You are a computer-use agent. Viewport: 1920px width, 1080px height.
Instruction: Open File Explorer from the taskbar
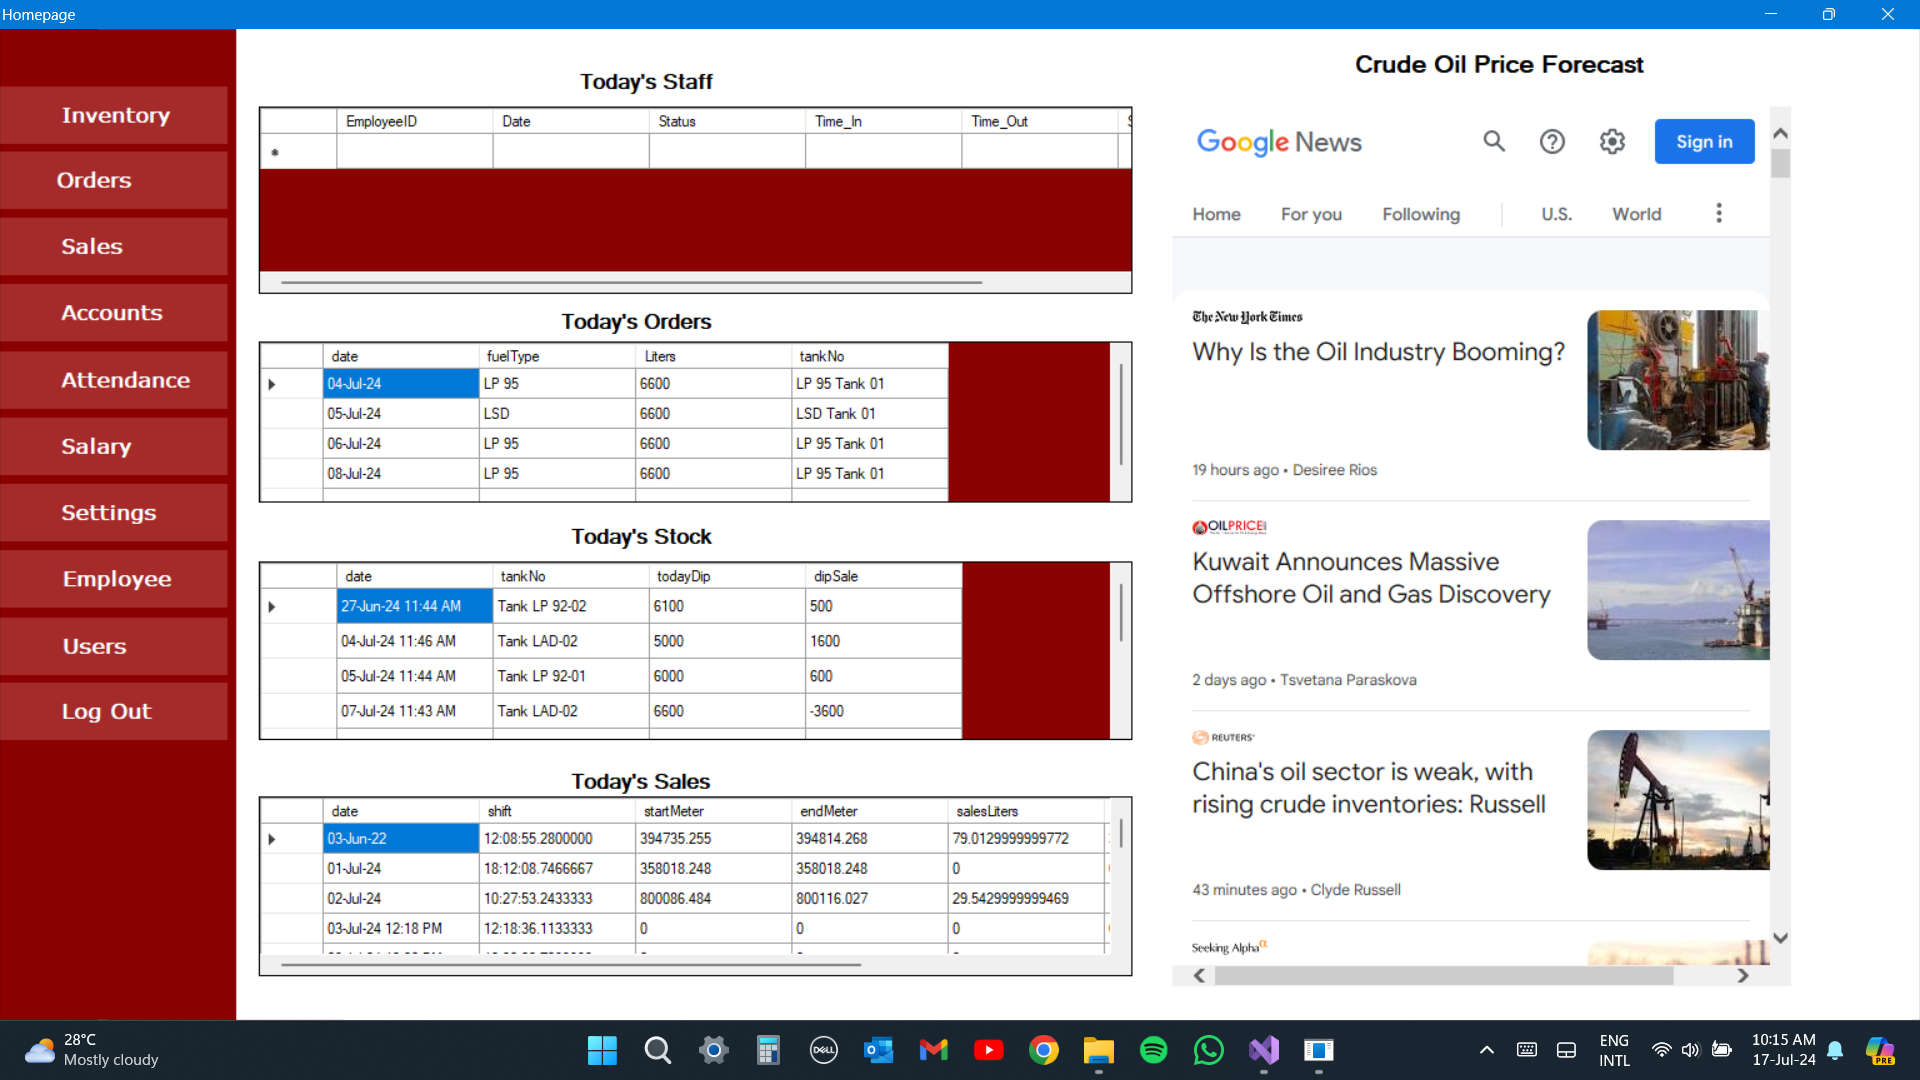click(x=1098, y=1050)
